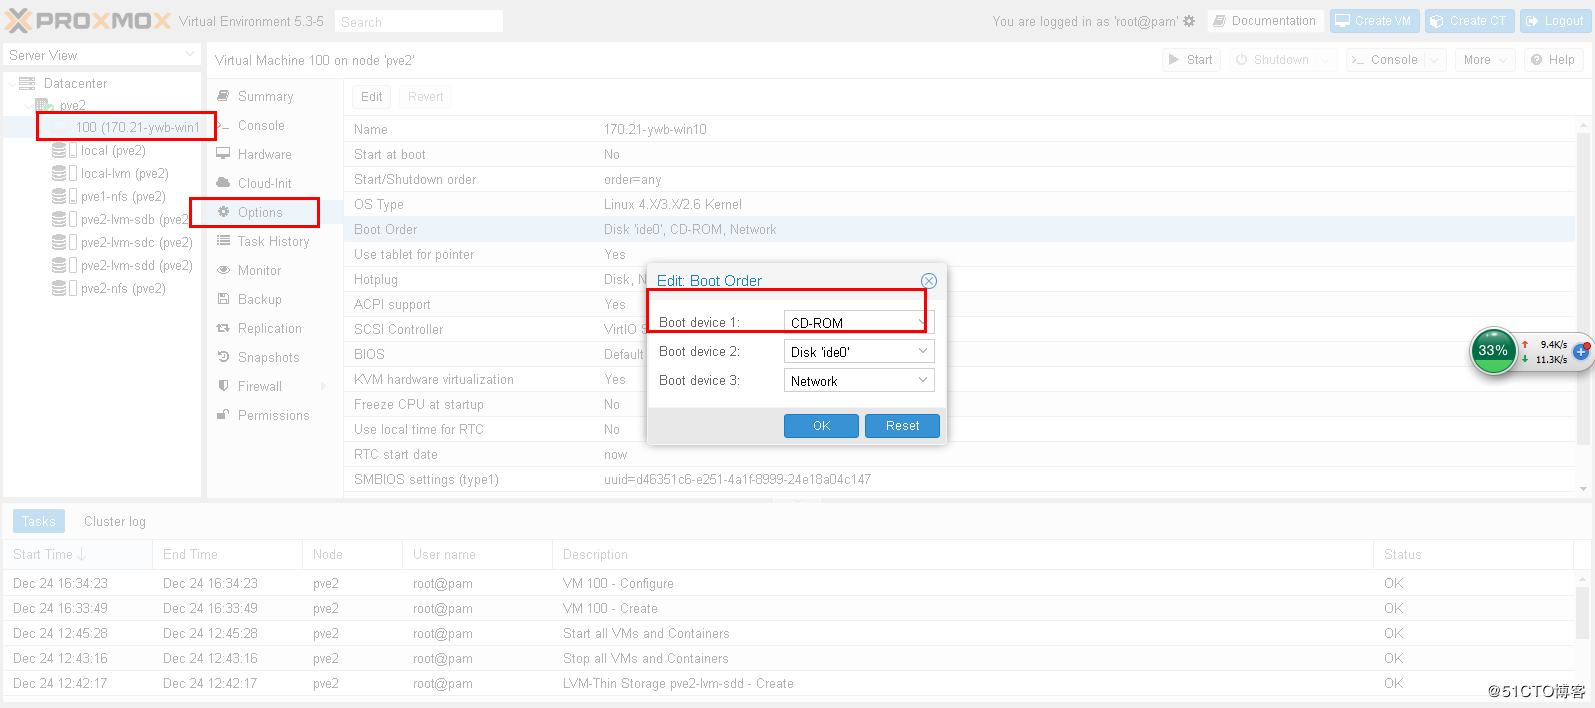Click the Backup floppy icon
Screen dimensions: 1595x708
pyautogui.click(x=223, y=300)
